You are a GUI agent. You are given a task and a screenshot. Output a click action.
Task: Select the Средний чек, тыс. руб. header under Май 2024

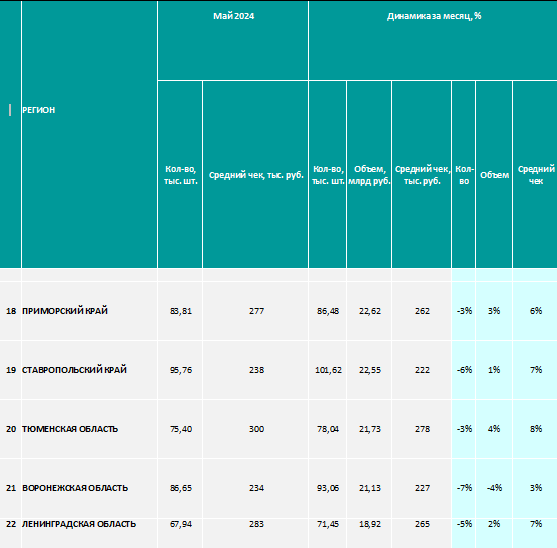click(x=256, y=174)
